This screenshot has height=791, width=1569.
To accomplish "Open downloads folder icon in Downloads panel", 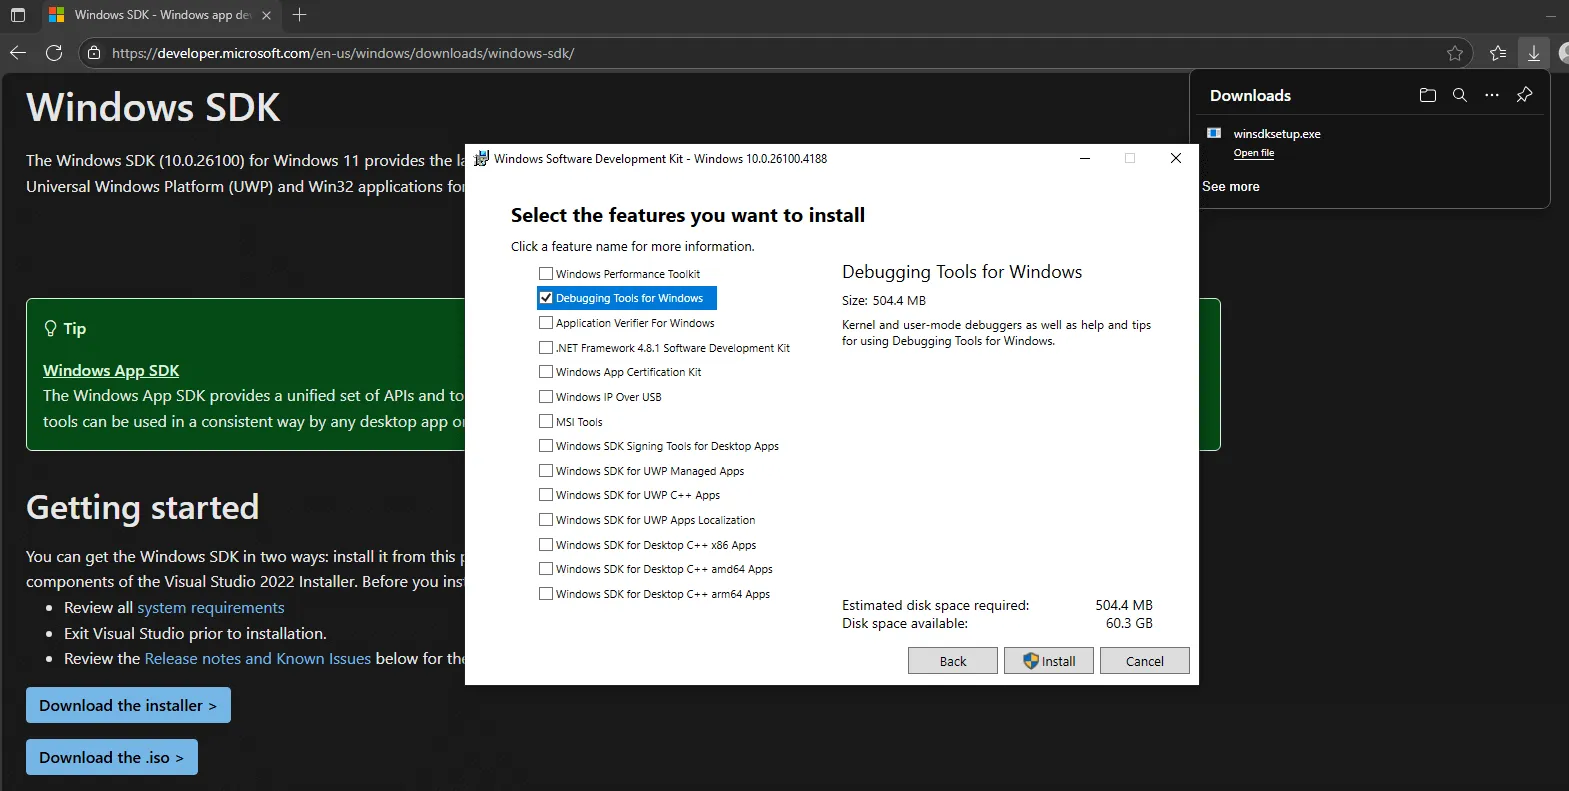I will click(x=1427, y=95).
